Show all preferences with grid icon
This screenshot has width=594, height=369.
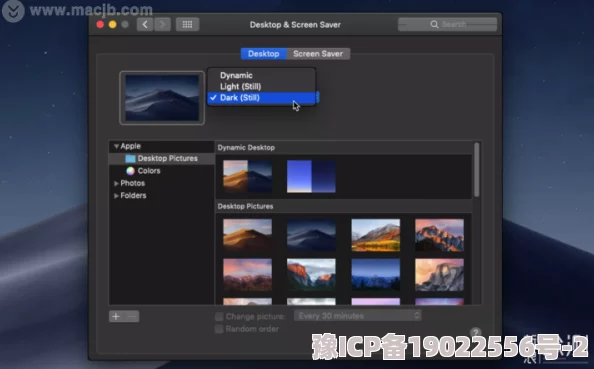click(187, 25)
